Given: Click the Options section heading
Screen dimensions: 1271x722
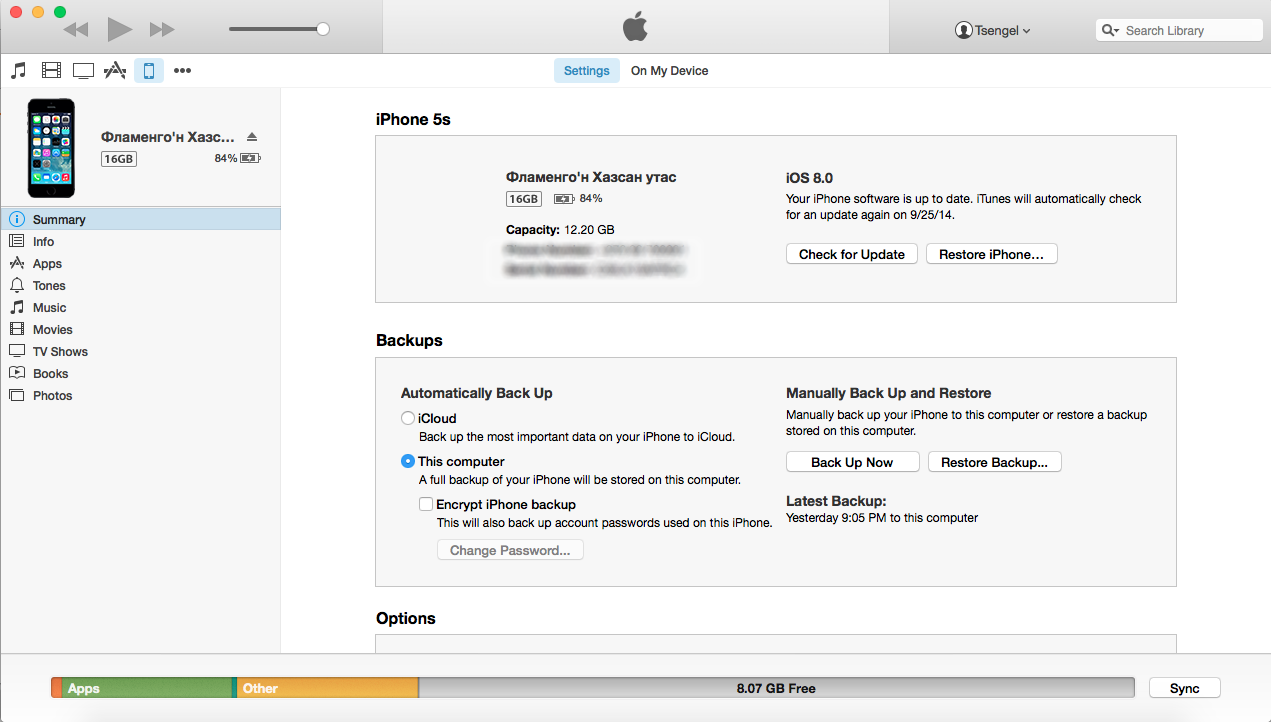Looking at the screenshot, I should point(406,618).
